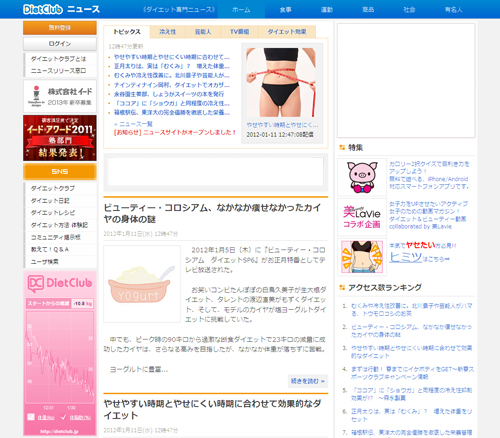Open the ダイエット方法 体験記 link
500x438 pixels.
[x=60, y=225]
